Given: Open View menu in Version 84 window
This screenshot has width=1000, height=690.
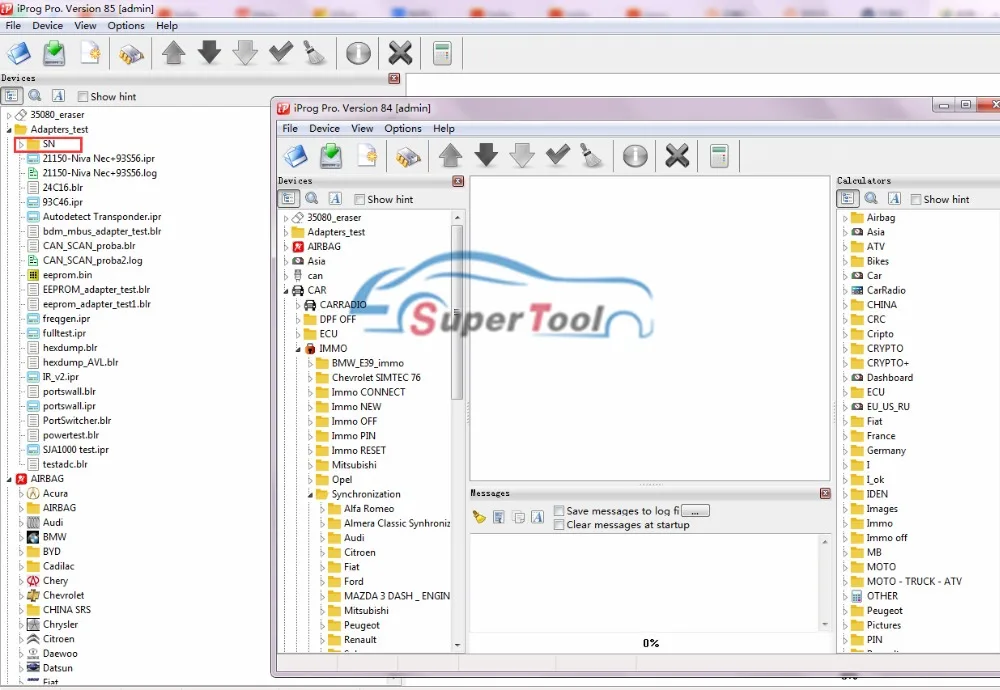Looking at the screenshot, I should 362,128.
